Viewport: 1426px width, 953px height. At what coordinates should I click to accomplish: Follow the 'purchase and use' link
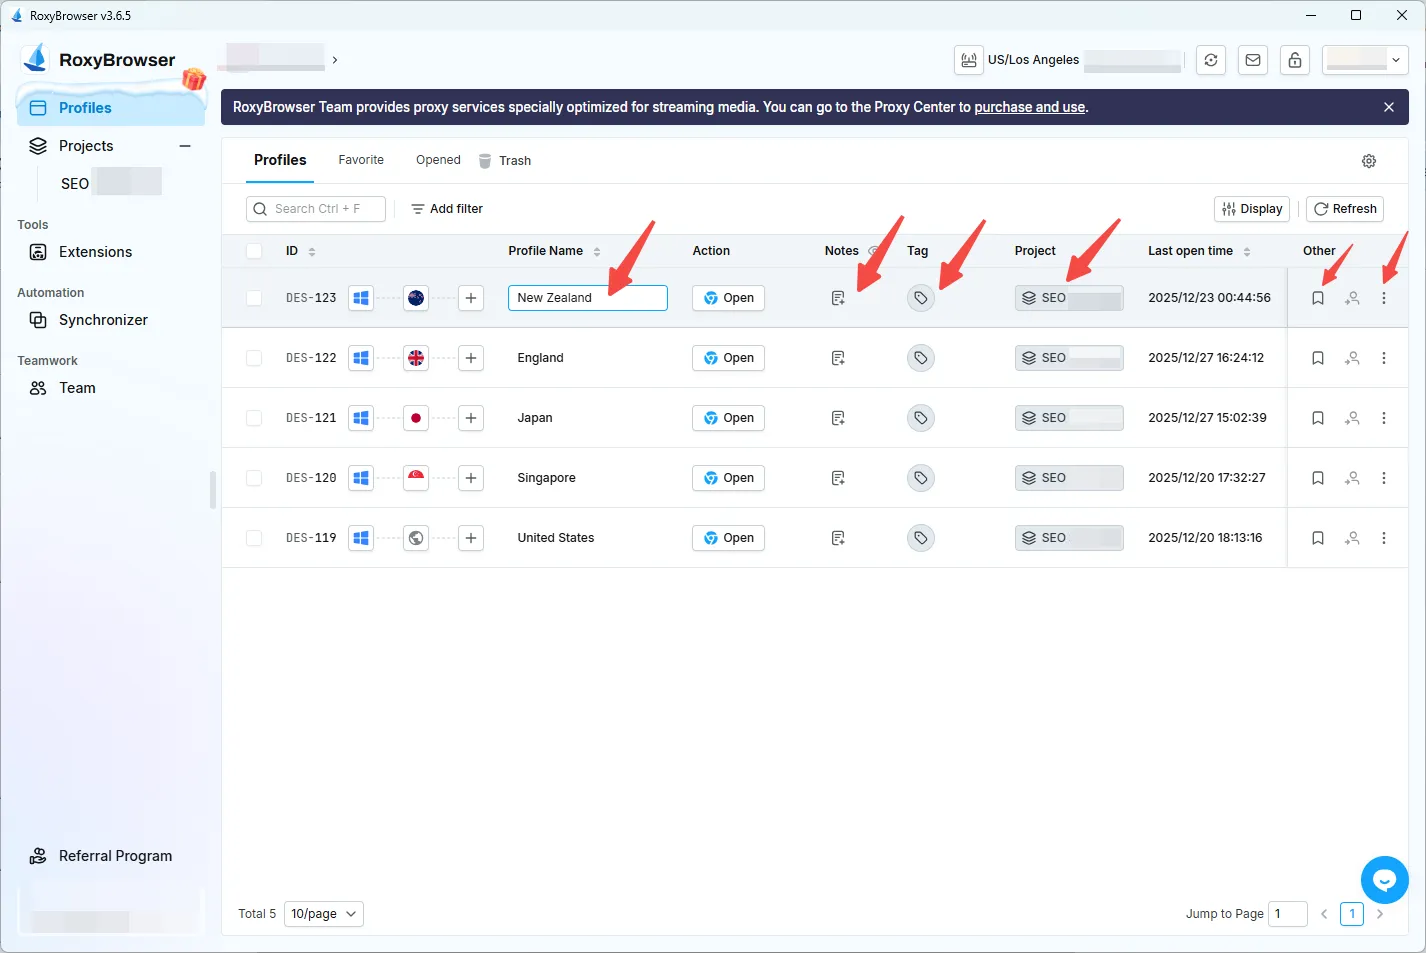coord(1029,107)
